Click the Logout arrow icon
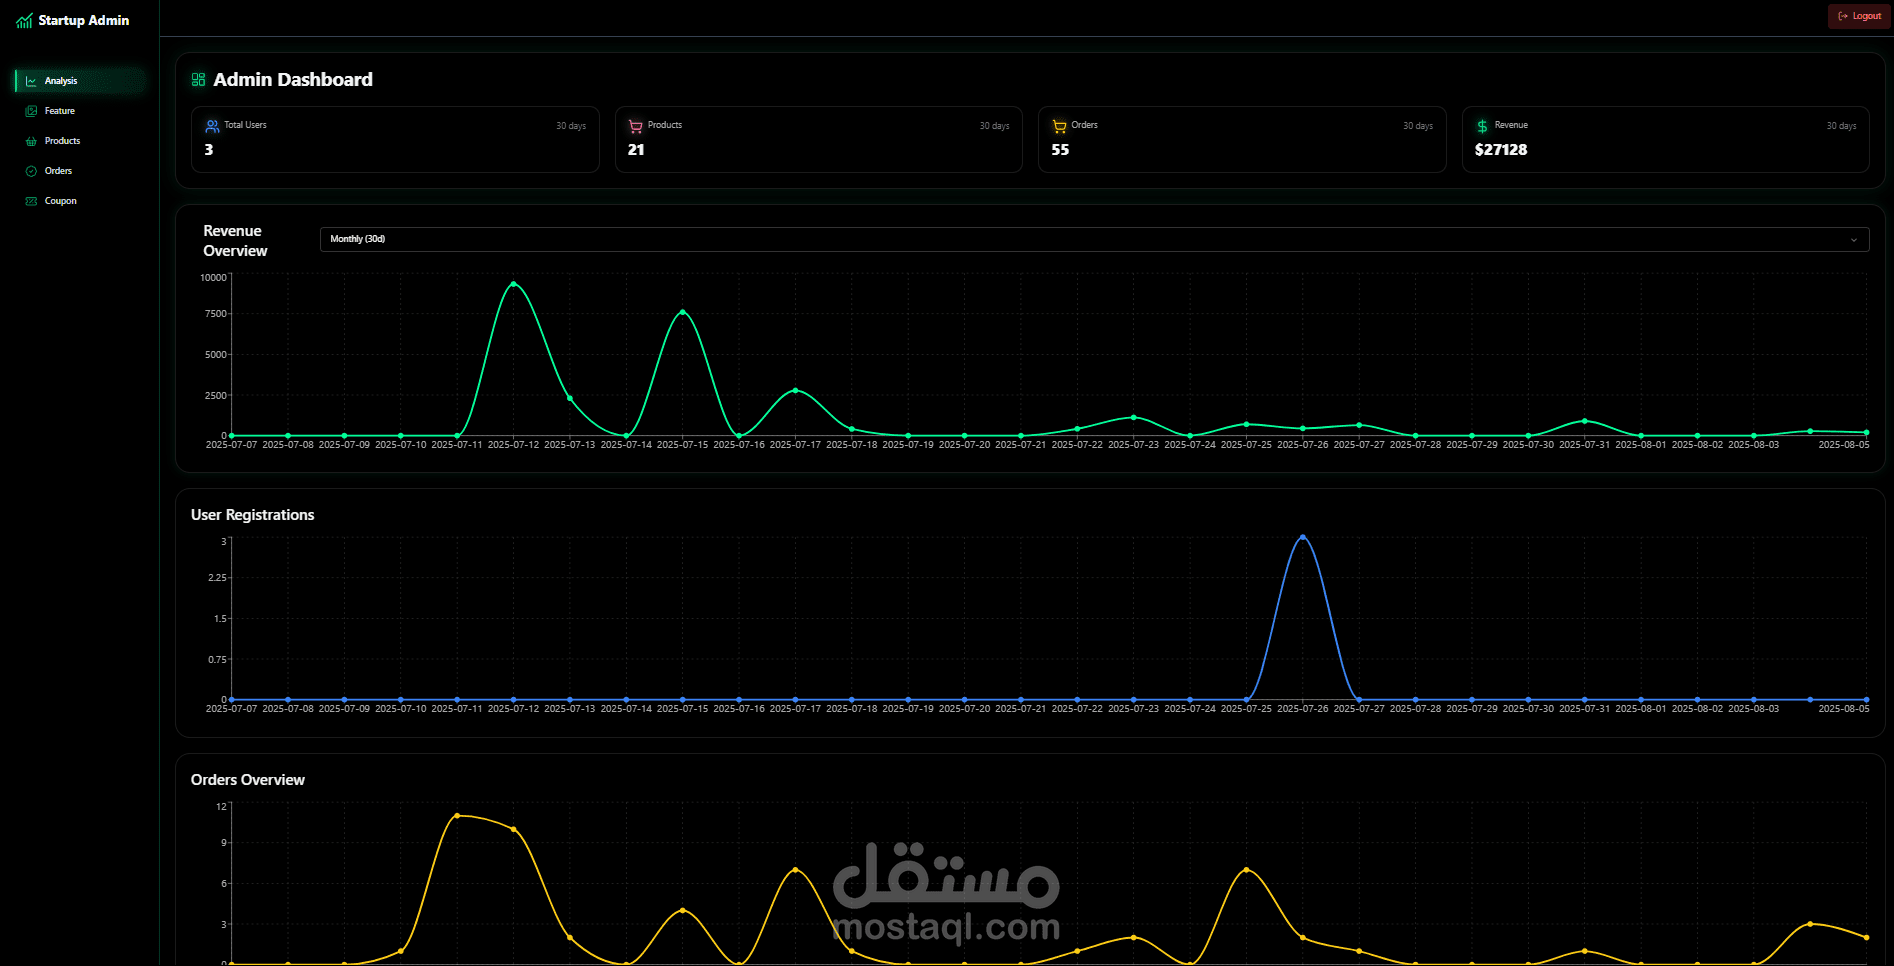 tap(1843, 16)
